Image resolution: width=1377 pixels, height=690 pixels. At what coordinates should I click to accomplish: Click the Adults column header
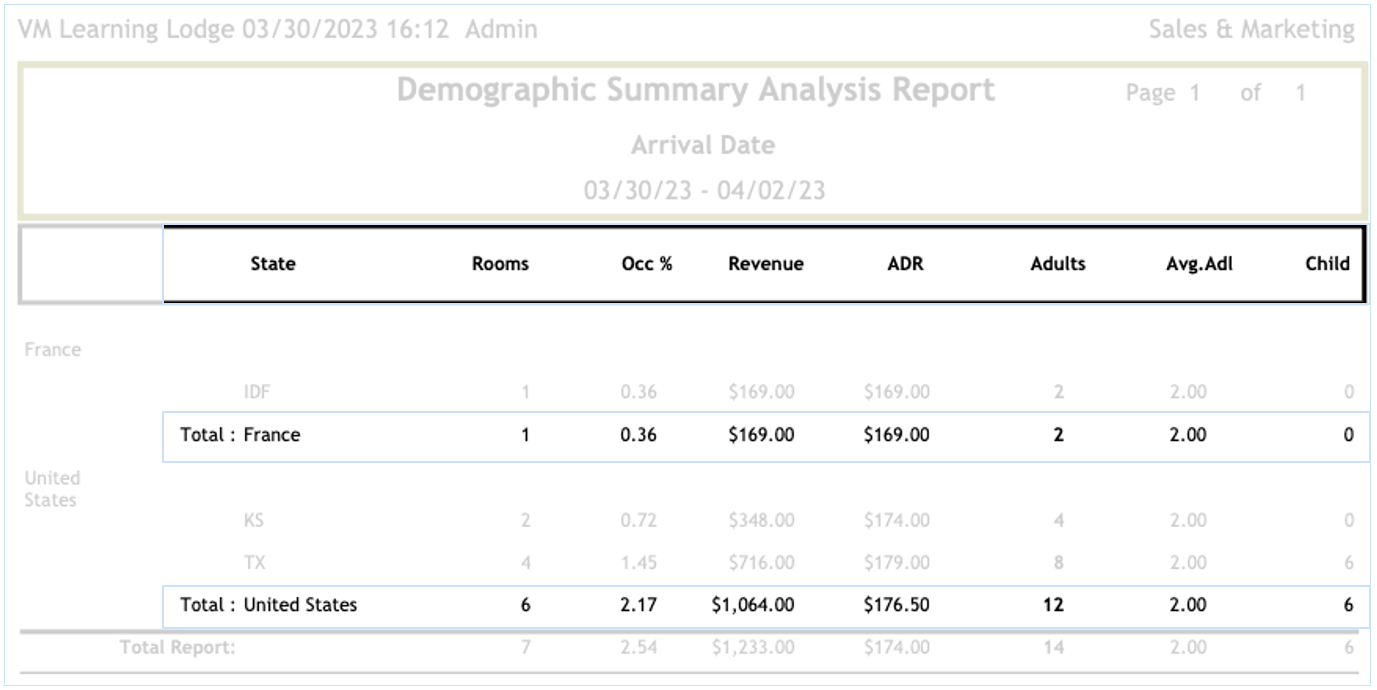pyautogui.click(x=1058, y=264)
